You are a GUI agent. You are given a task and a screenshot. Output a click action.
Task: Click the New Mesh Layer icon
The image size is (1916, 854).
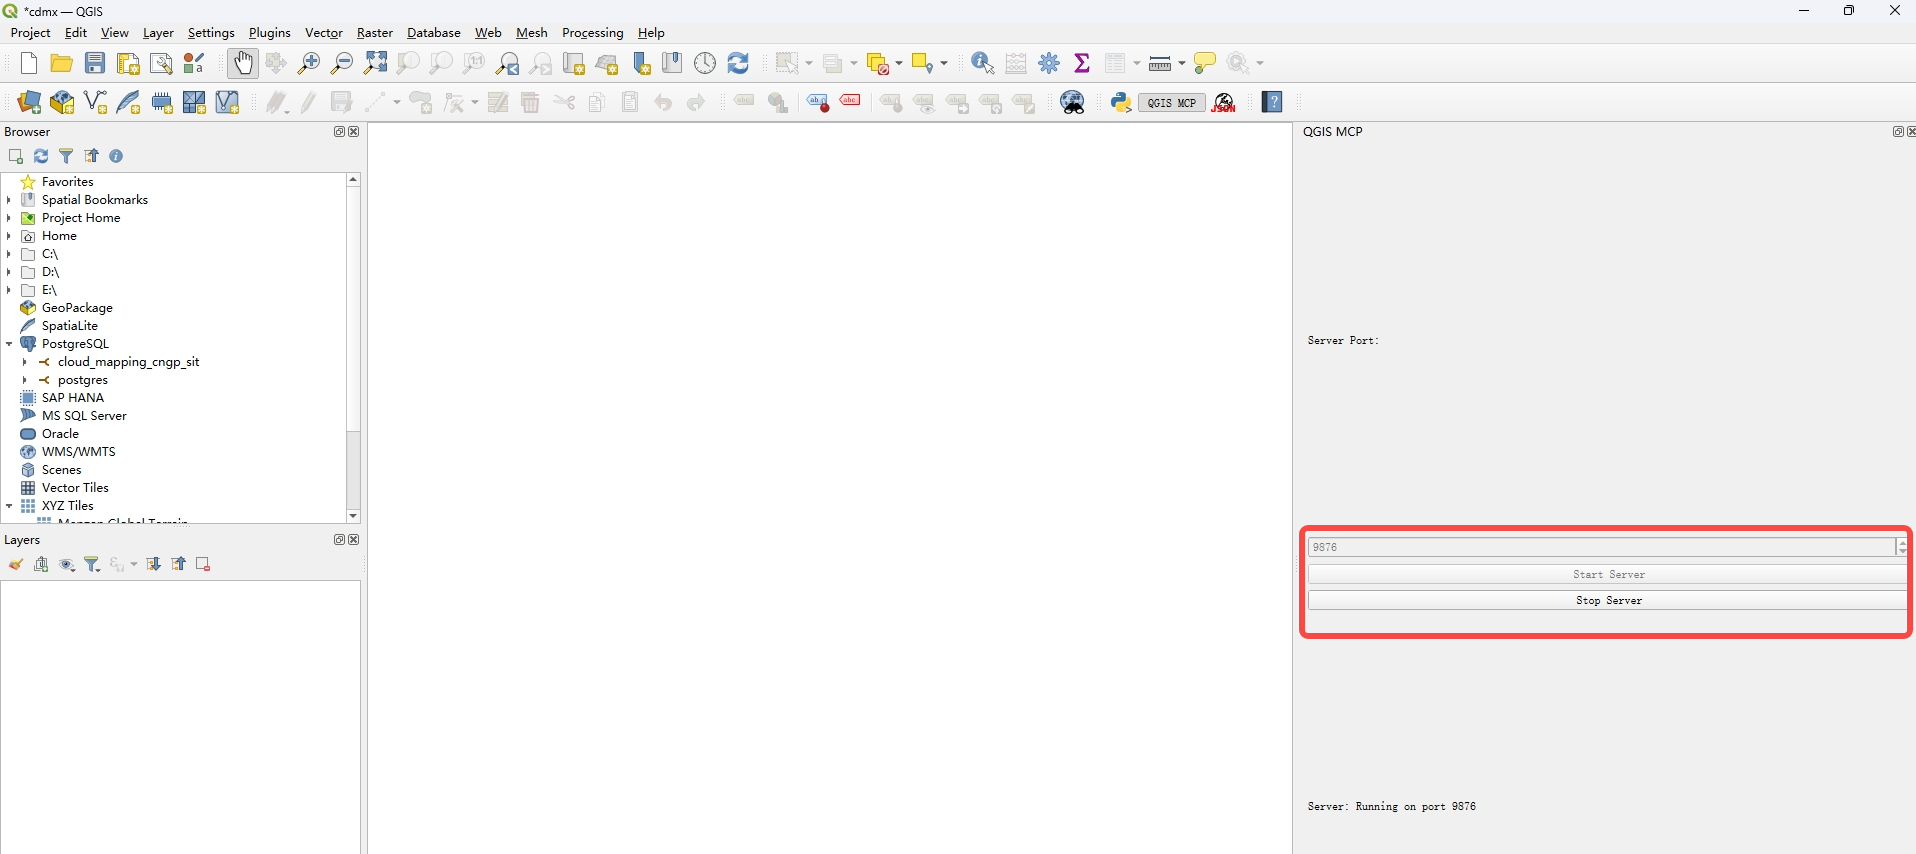(x=195, y=102)
